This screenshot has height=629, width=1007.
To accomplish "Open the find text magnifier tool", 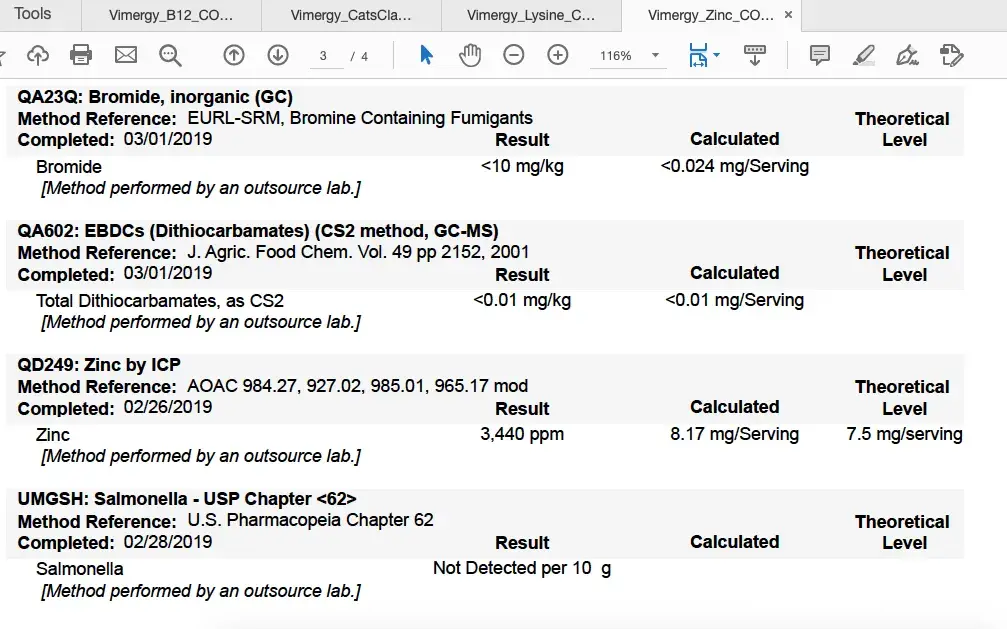I will tap(171, 56).
